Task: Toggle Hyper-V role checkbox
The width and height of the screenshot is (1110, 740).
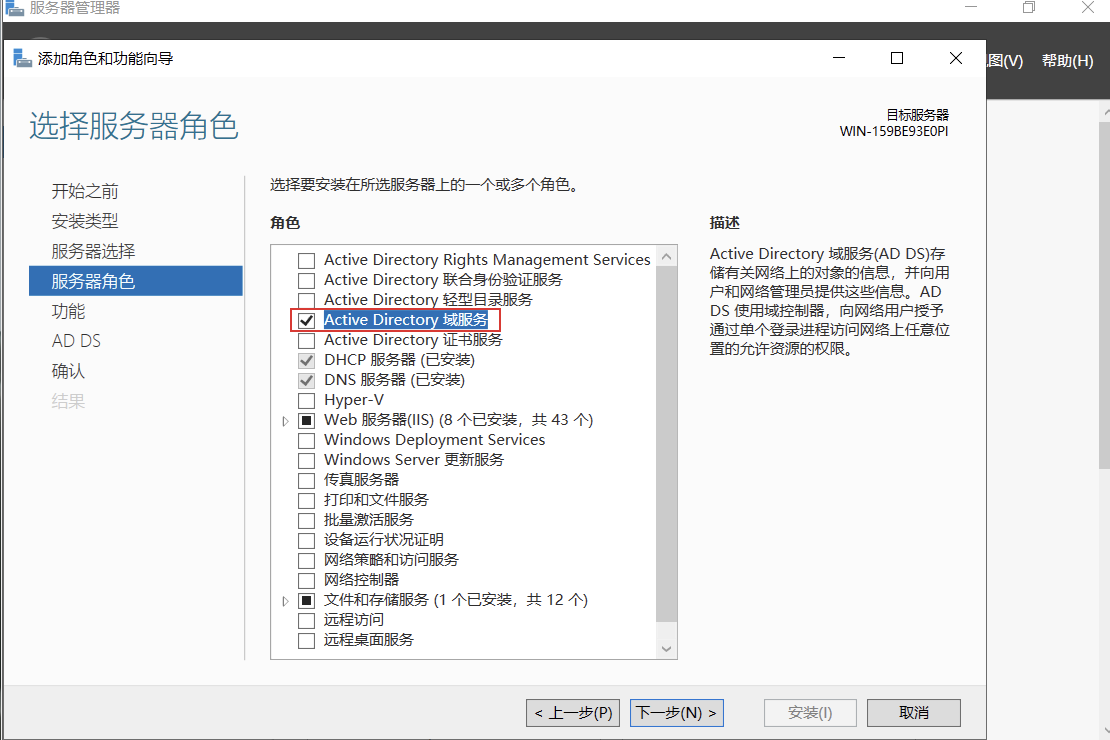Action: pyautogui.click(x=307, y=401)
